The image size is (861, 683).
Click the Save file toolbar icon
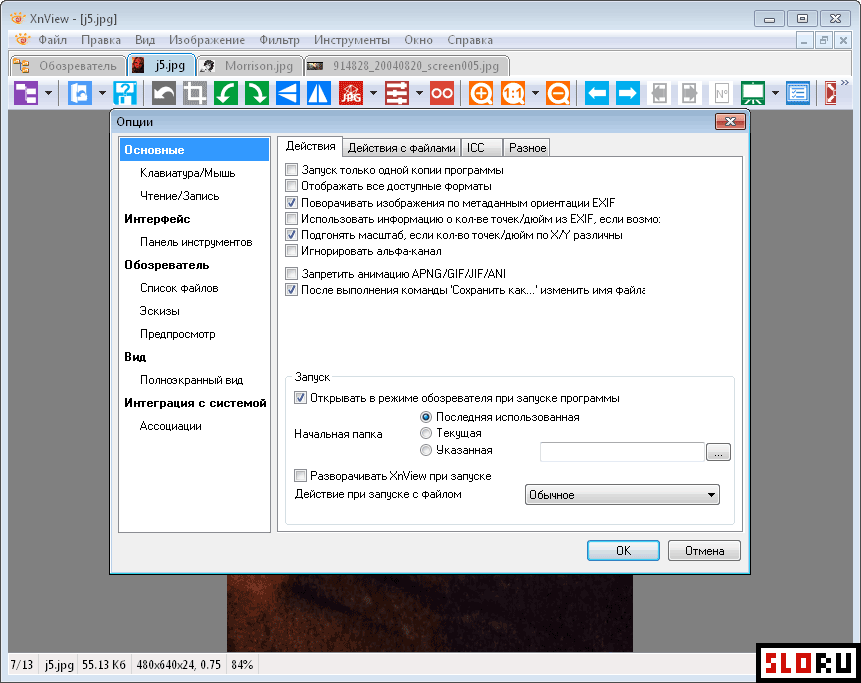pyautogui.click(x=126, y=94)
